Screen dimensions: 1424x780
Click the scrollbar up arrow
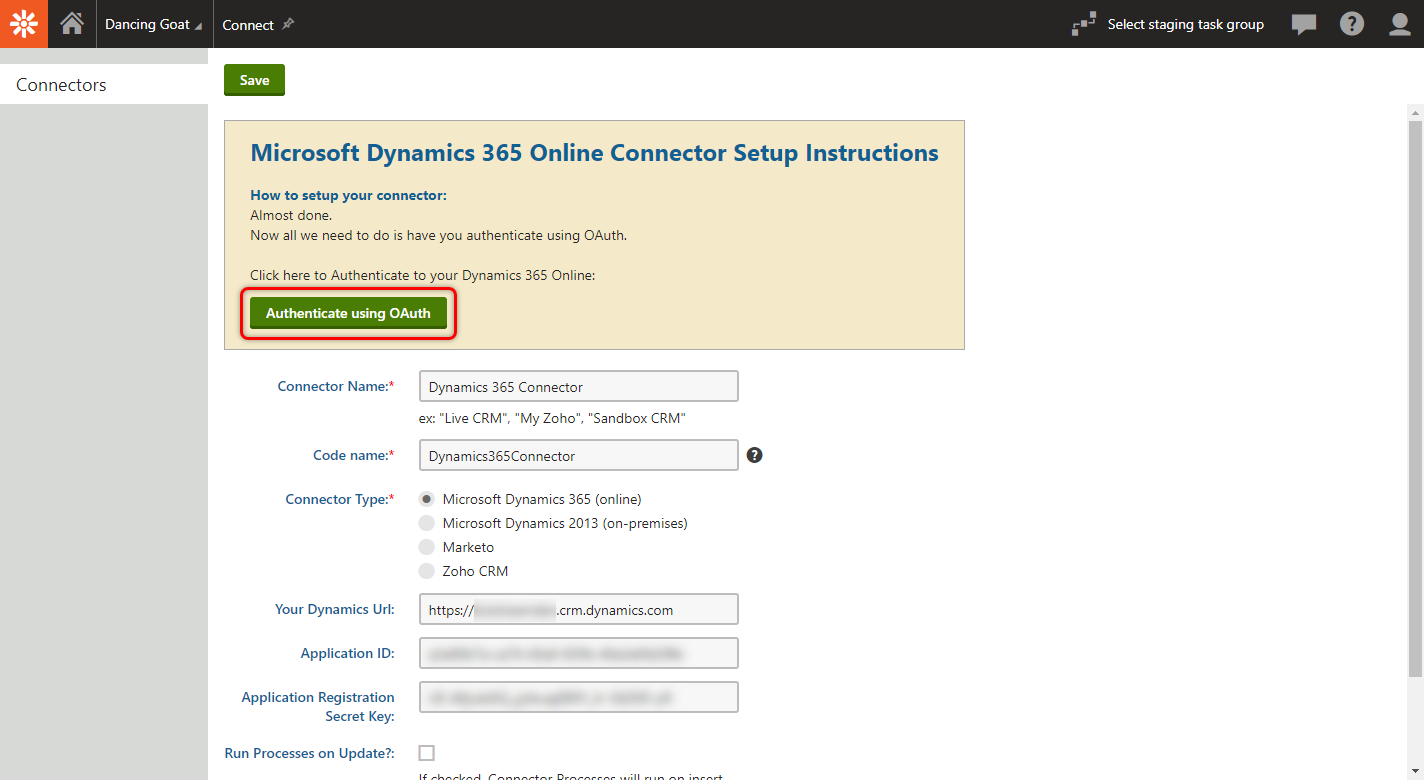[x=1415, y=111]
